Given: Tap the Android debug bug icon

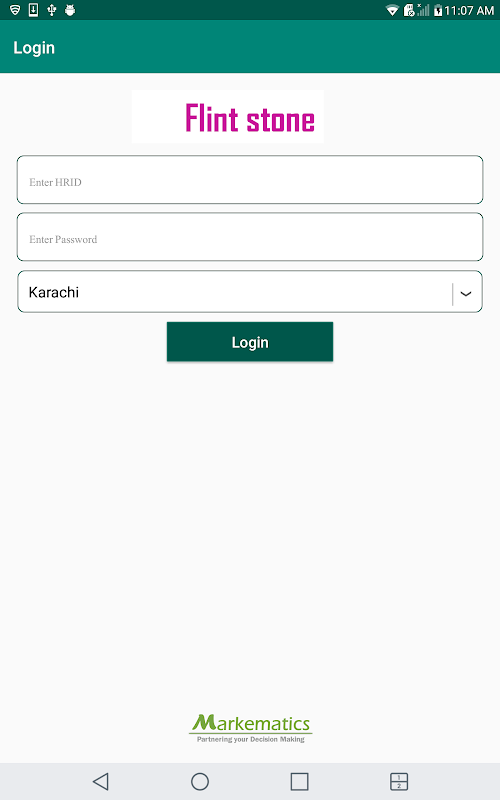Looking at the screenshot, I should 70,10.
